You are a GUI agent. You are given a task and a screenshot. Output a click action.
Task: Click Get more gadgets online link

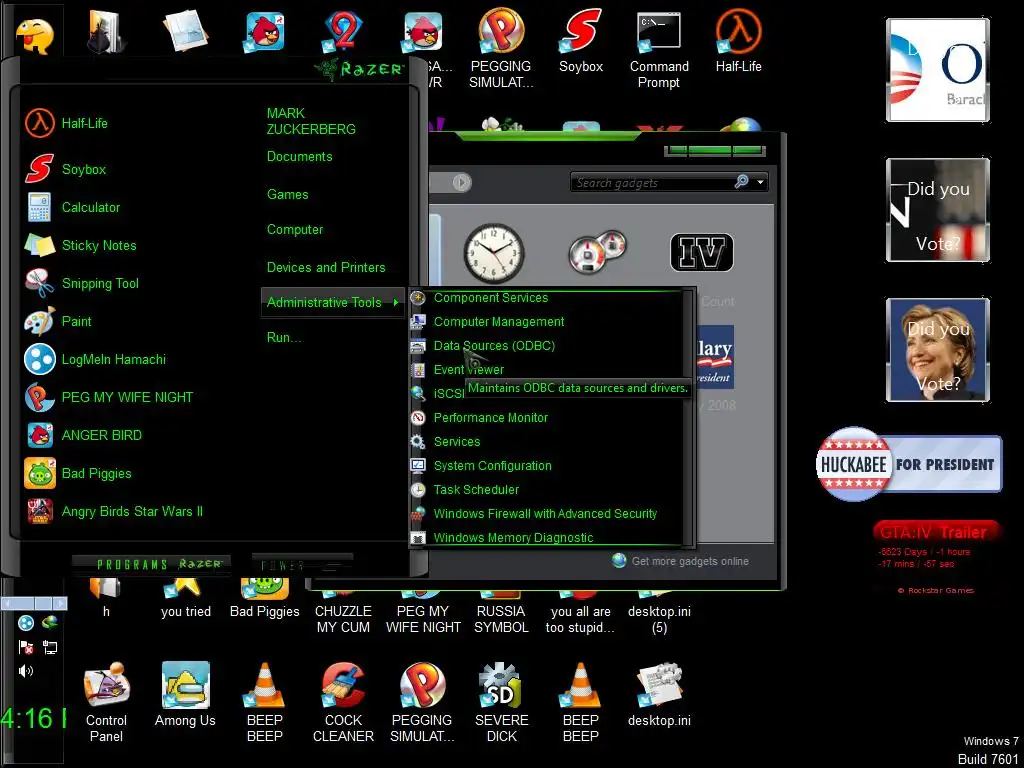click(x=690, y=562)
